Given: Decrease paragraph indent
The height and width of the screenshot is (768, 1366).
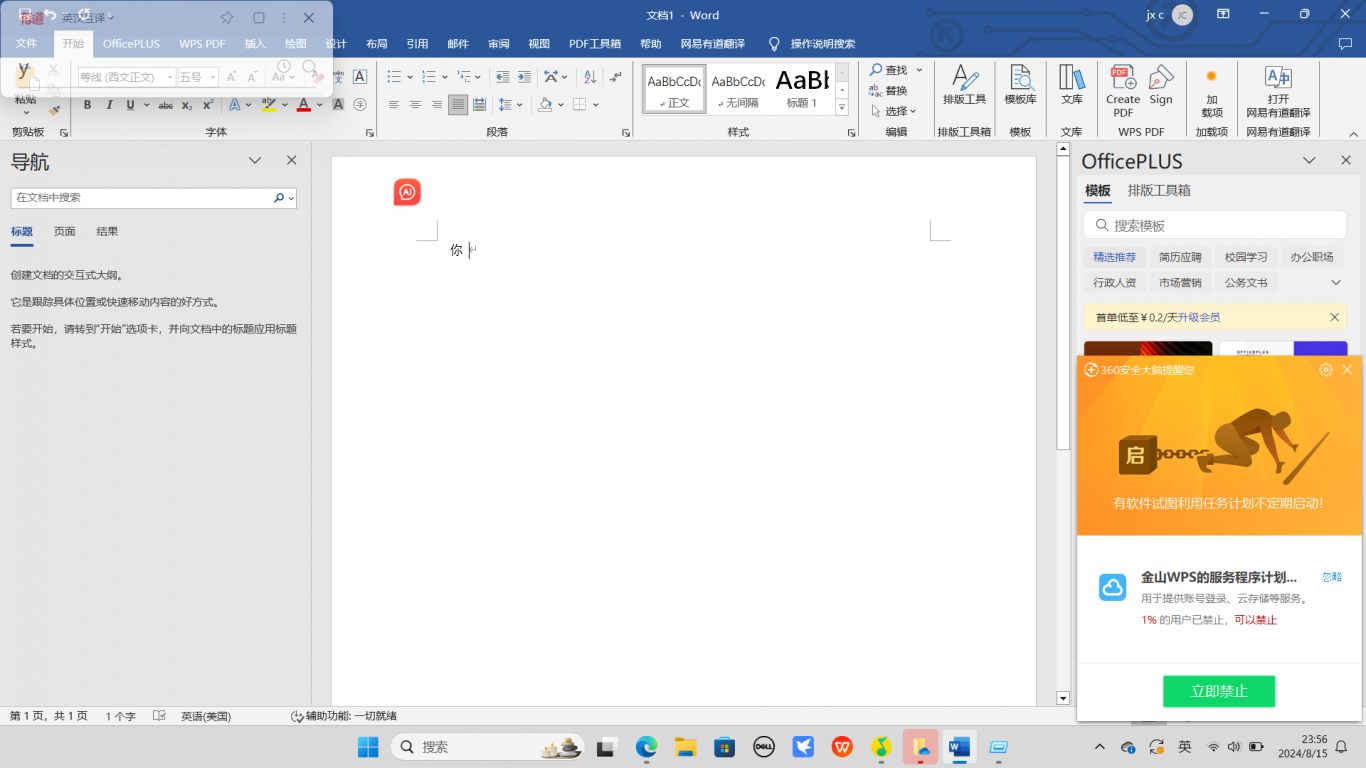Looking at the screenshot, I should click(x=502, y=77).
